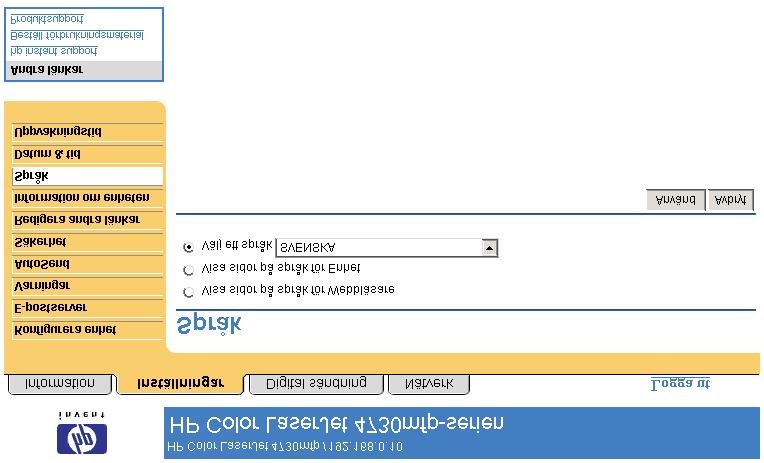
Task: Click the device address text '192.168.0.10'
Action: pyautogui.click(x=367, y=446)
